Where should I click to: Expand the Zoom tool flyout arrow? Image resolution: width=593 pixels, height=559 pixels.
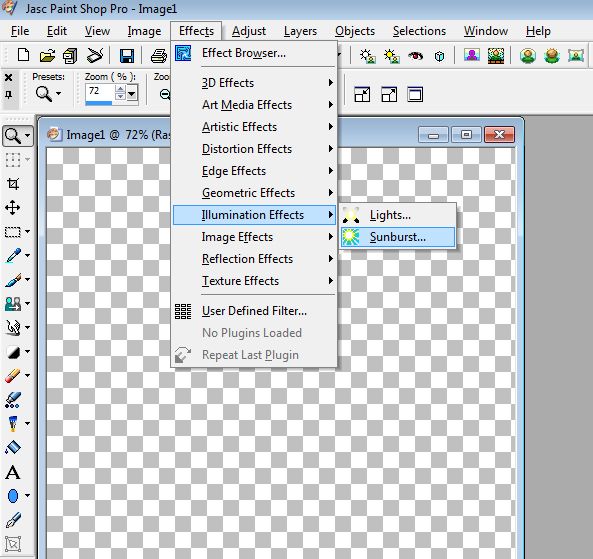point(27,135)
